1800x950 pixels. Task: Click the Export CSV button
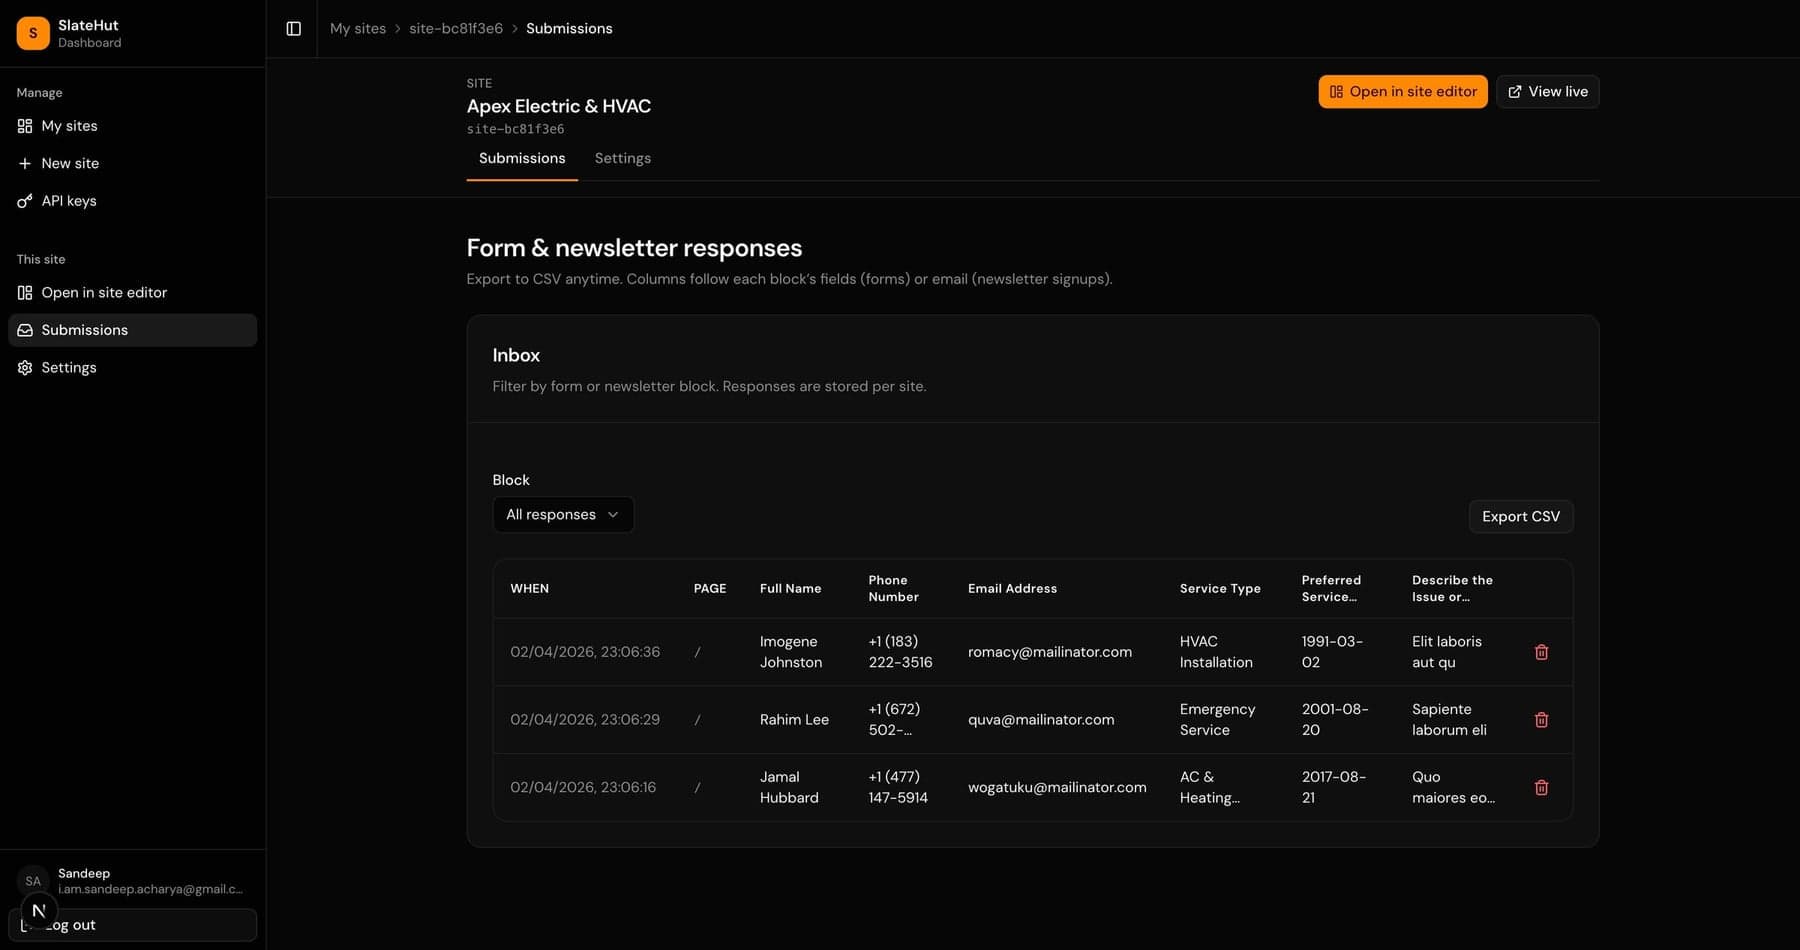[1521, 517]
